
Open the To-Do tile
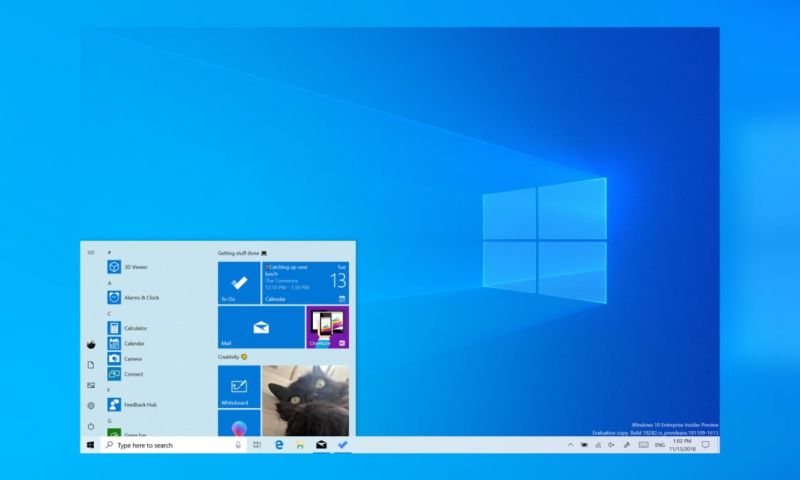(x=239, y=283)
